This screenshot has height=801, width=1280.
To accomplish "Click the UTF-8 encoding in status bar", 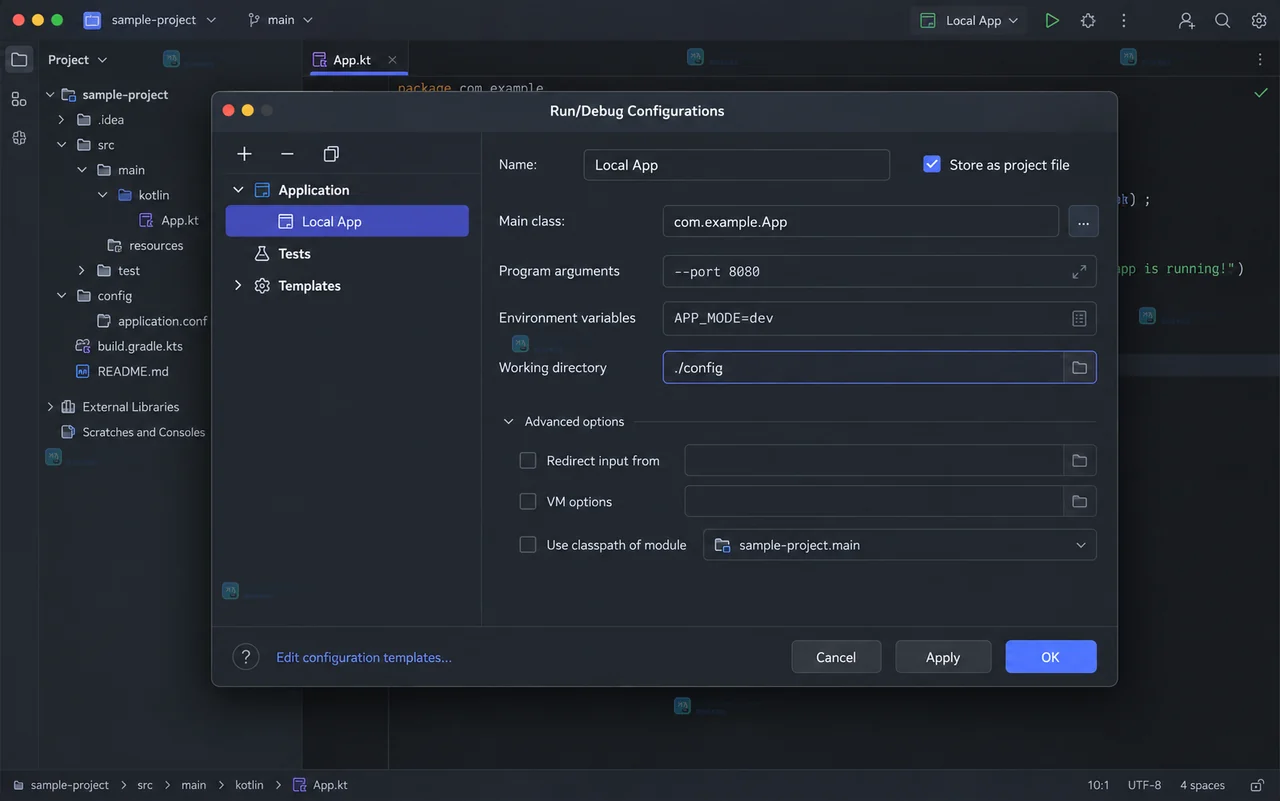I will pos(1145,785).
